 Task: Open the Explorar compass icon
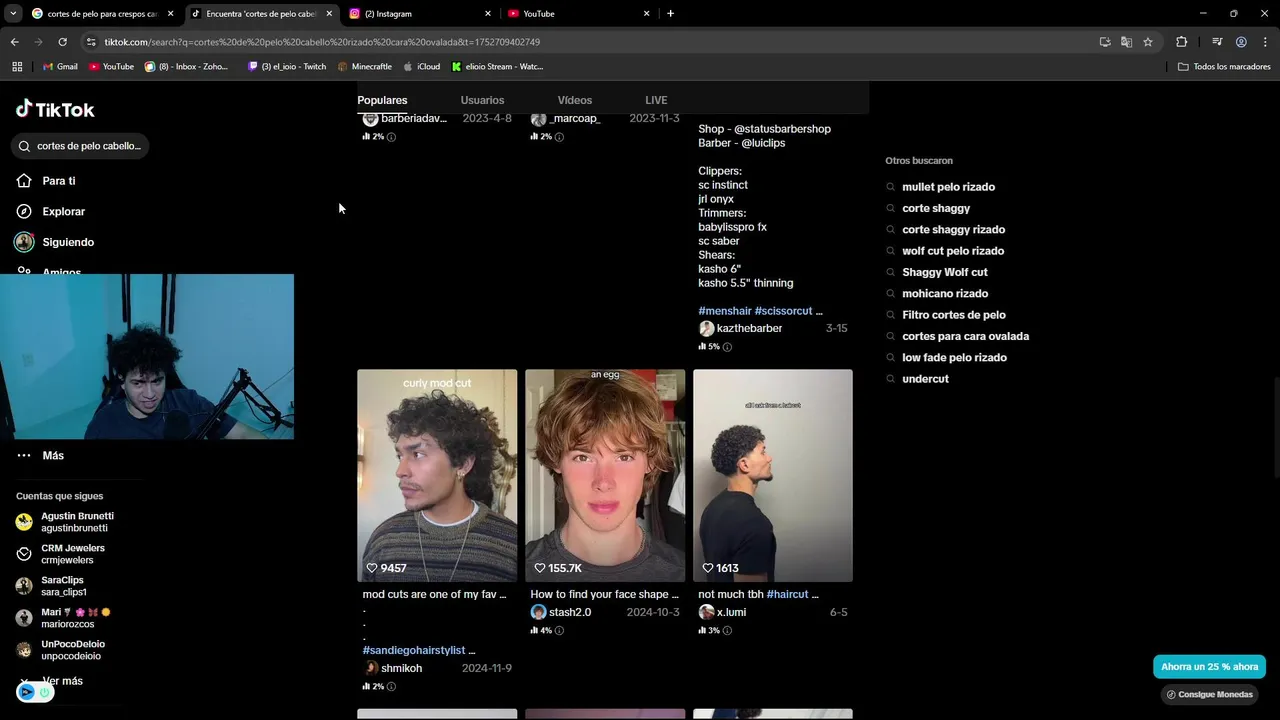tap(24, 211)
